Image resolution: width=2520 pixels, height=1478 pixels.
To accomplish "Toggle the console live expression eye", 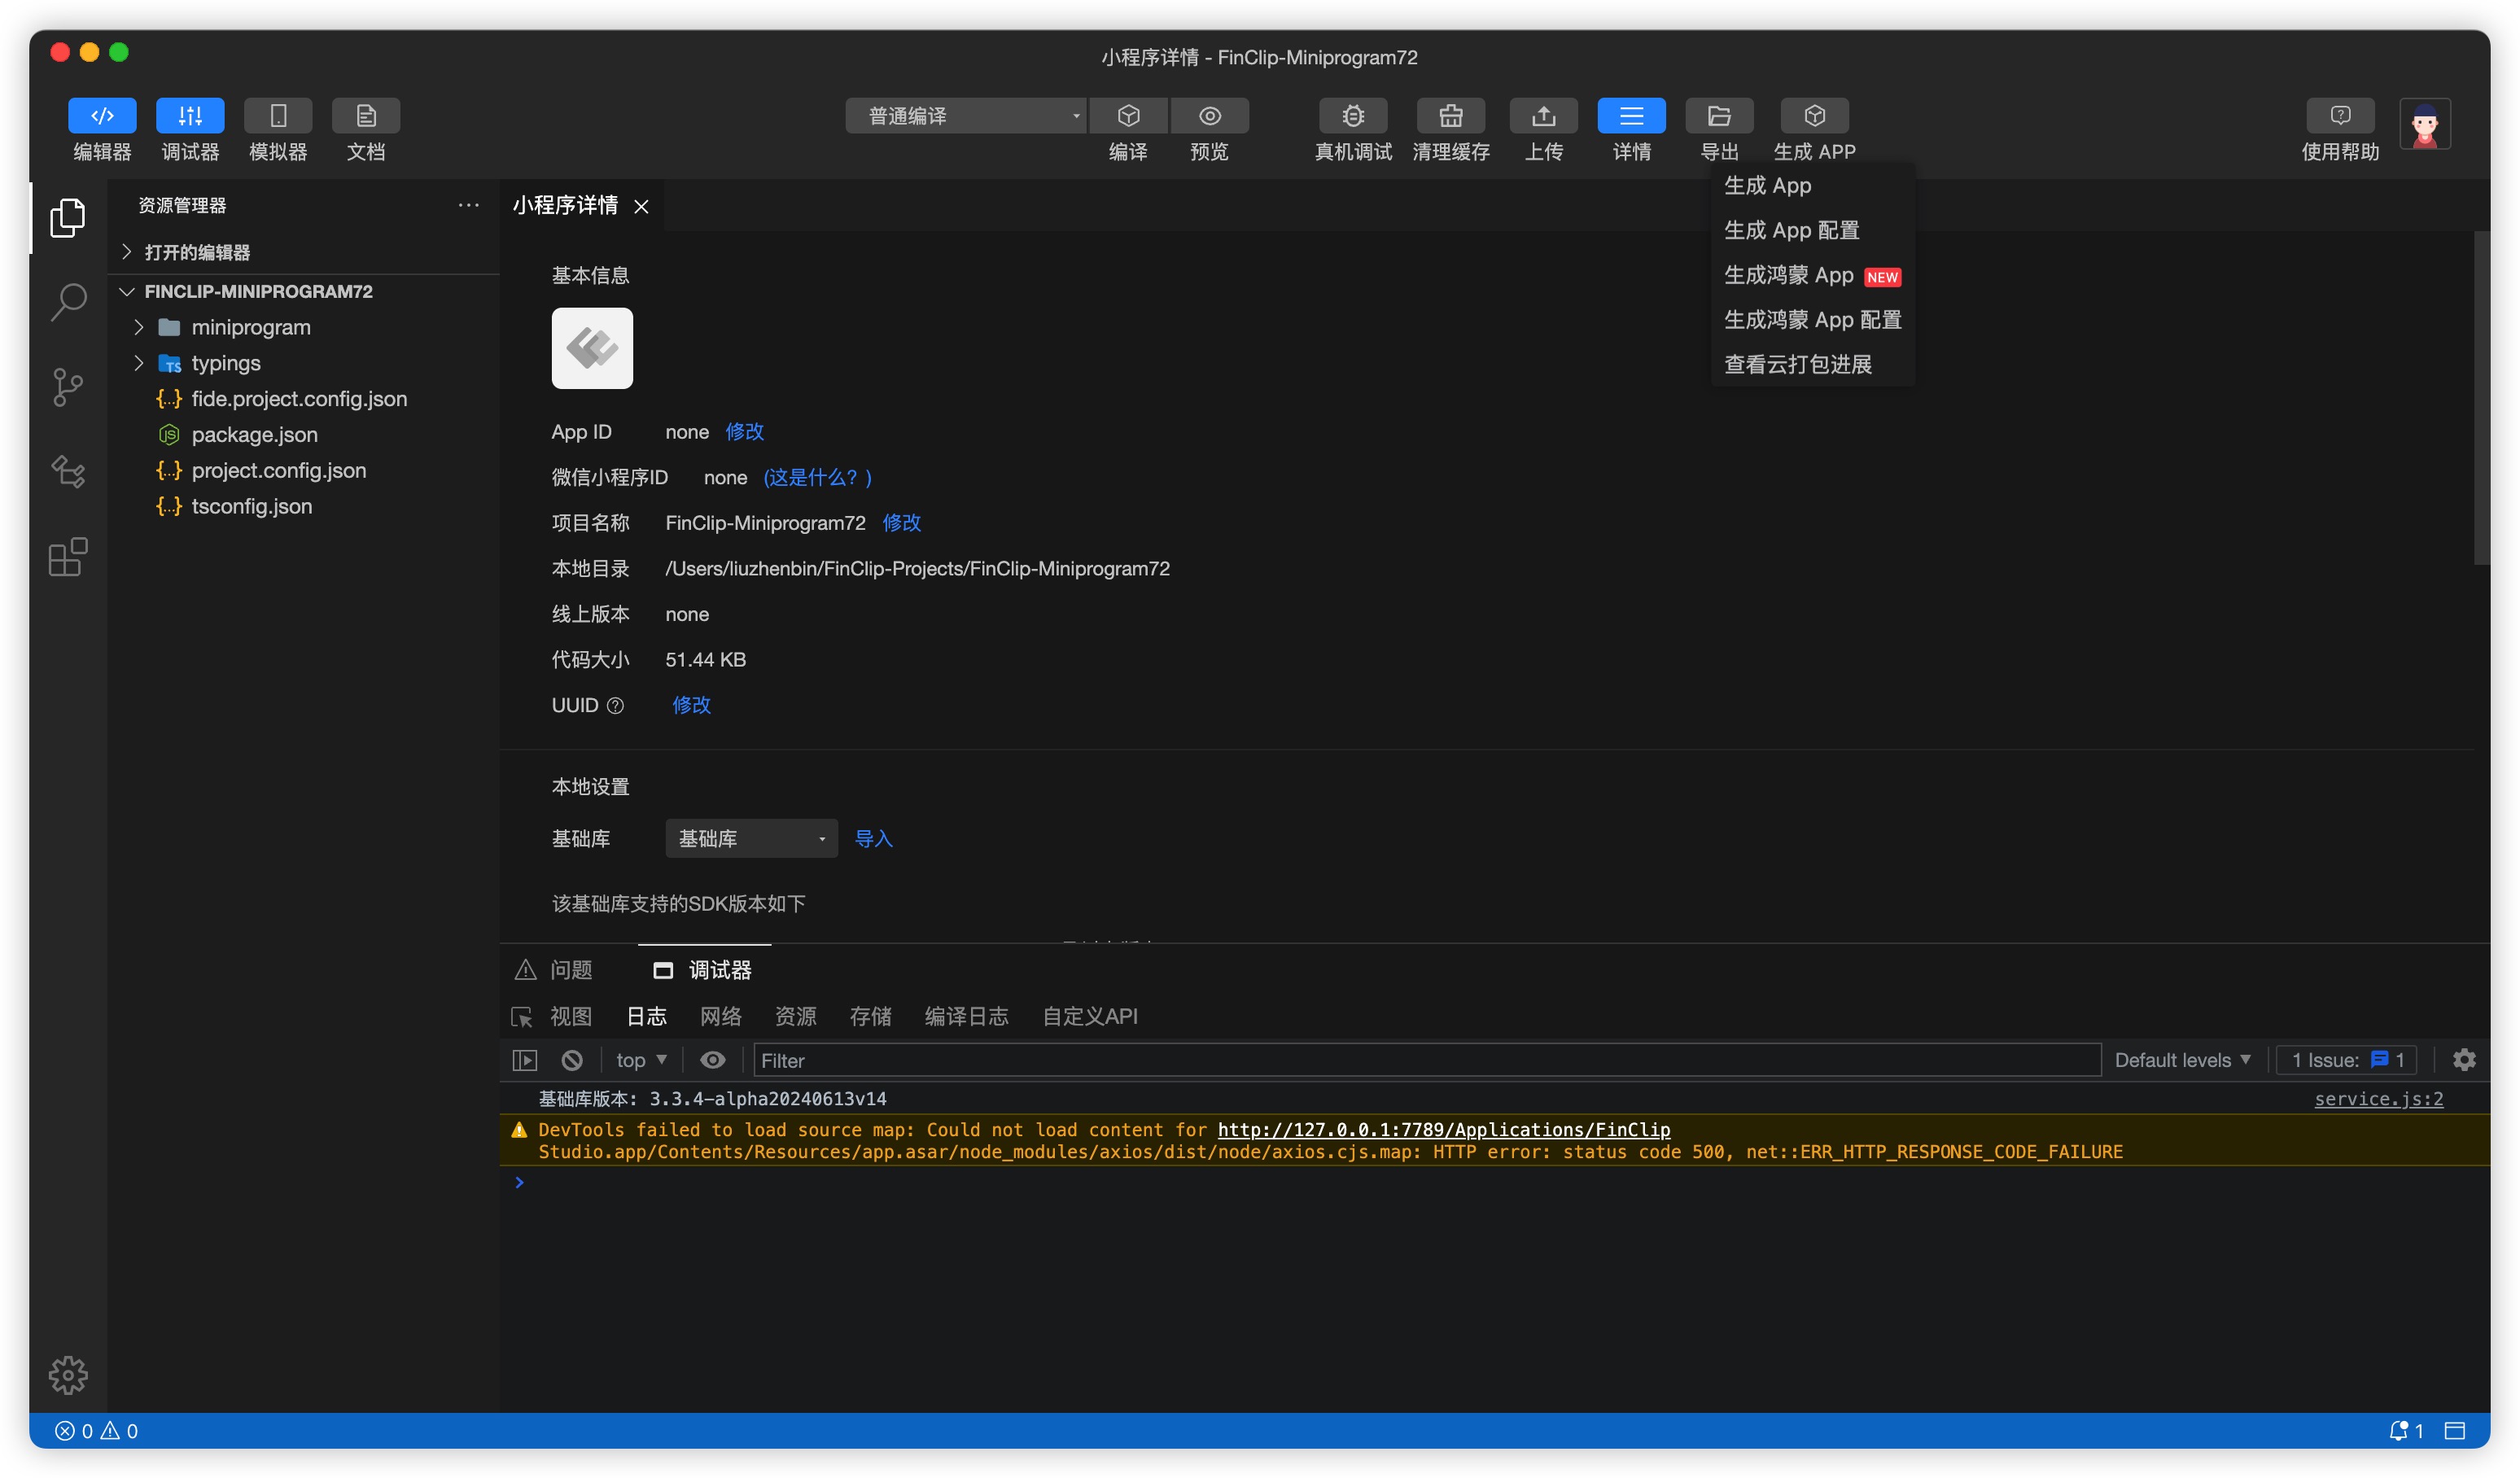I will point(712,1060).
